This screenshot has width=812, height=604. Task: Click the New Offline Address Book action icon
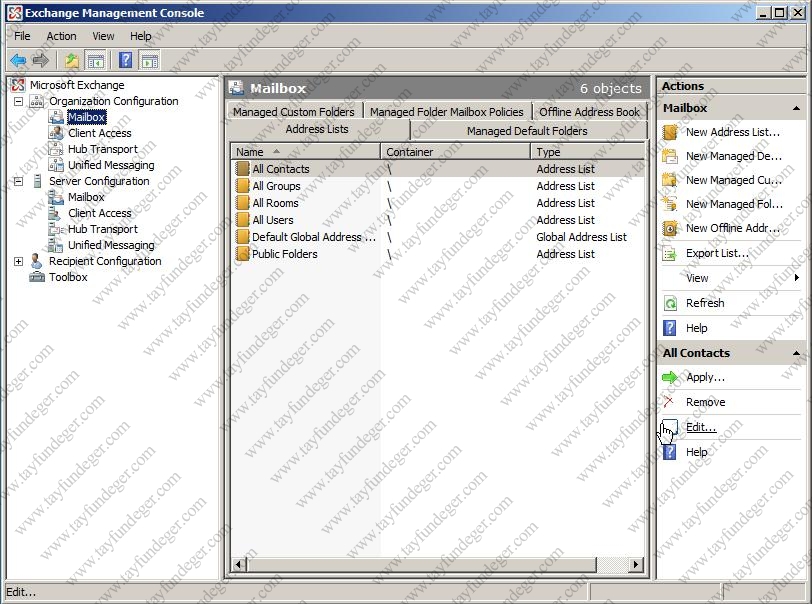pyautogui.click(x=670, y=228)
